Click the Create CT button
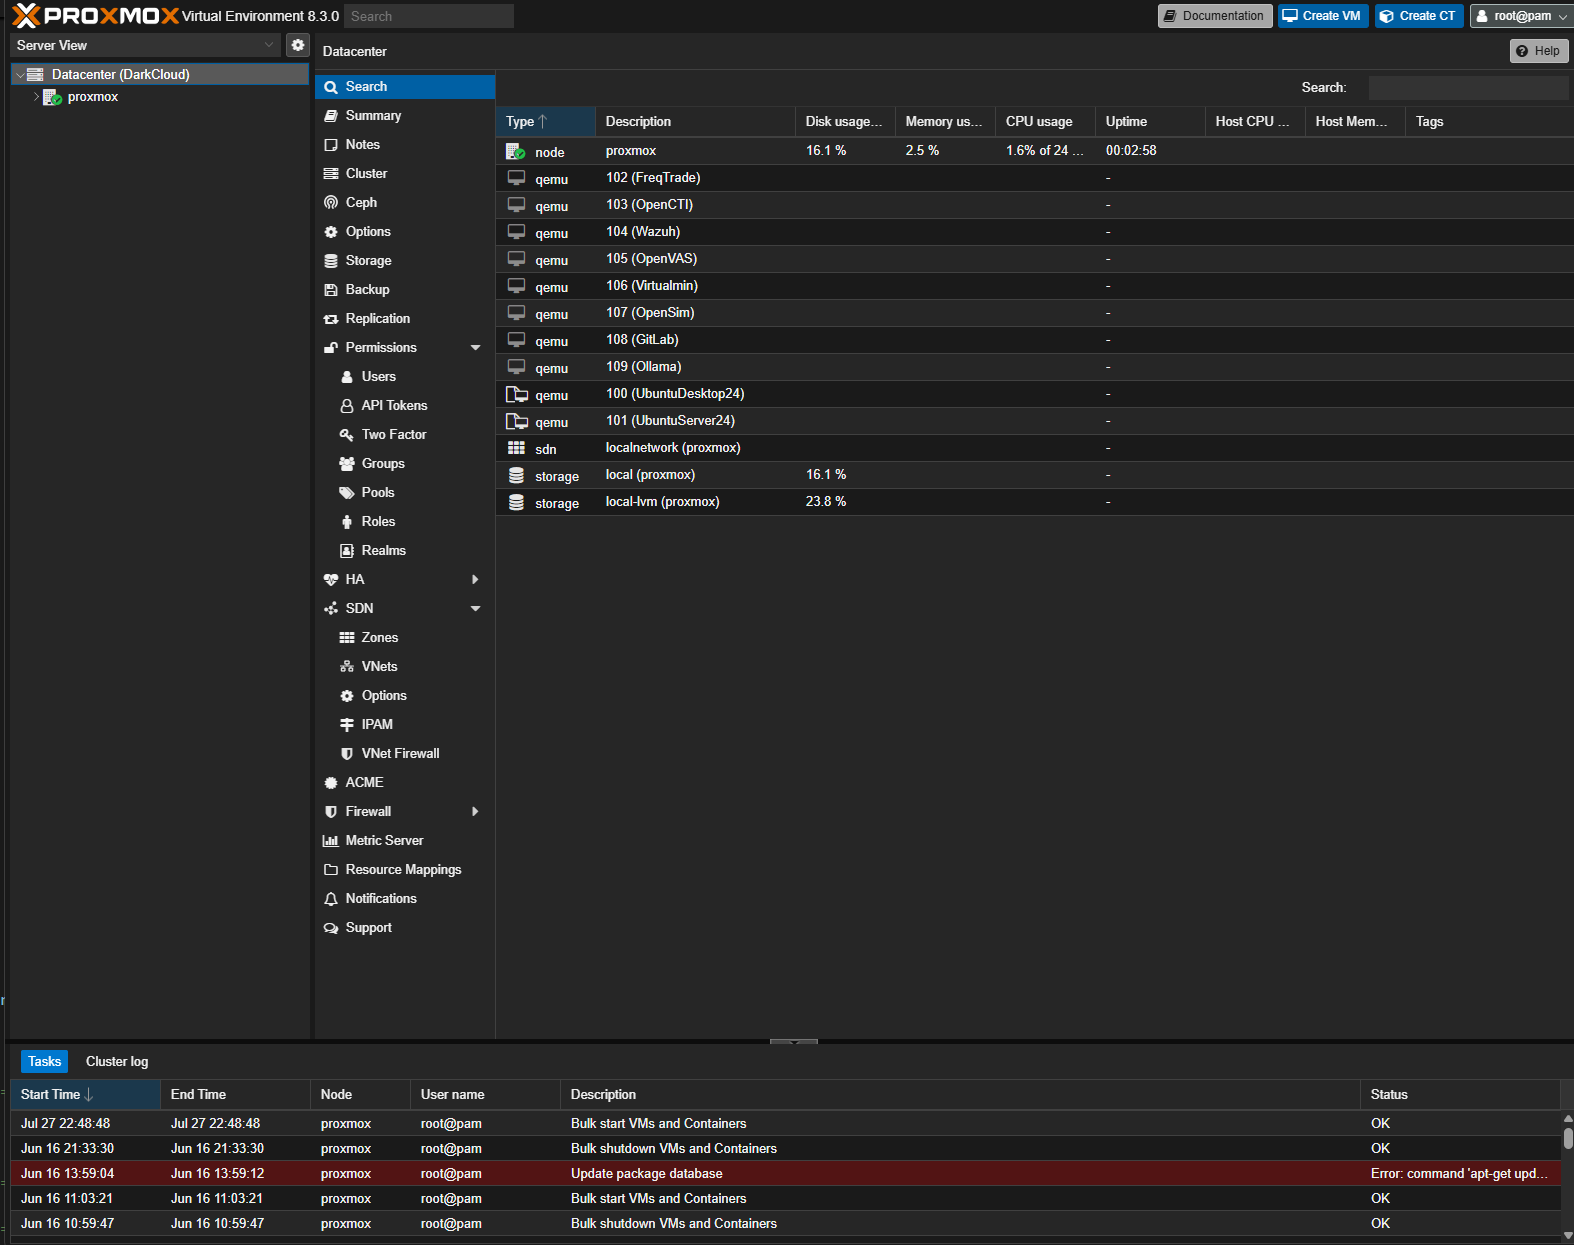 1419,16
